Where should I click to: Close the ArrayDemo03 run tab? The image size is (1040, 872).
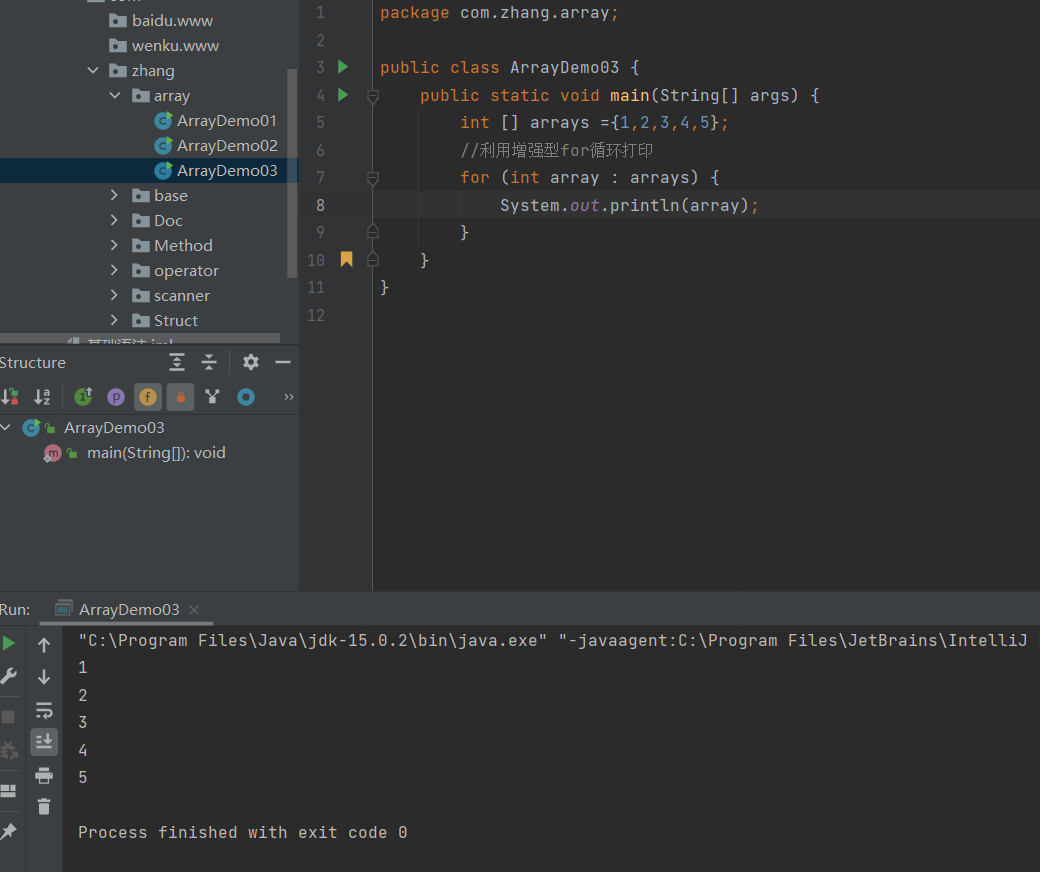[x=194, y=609]
